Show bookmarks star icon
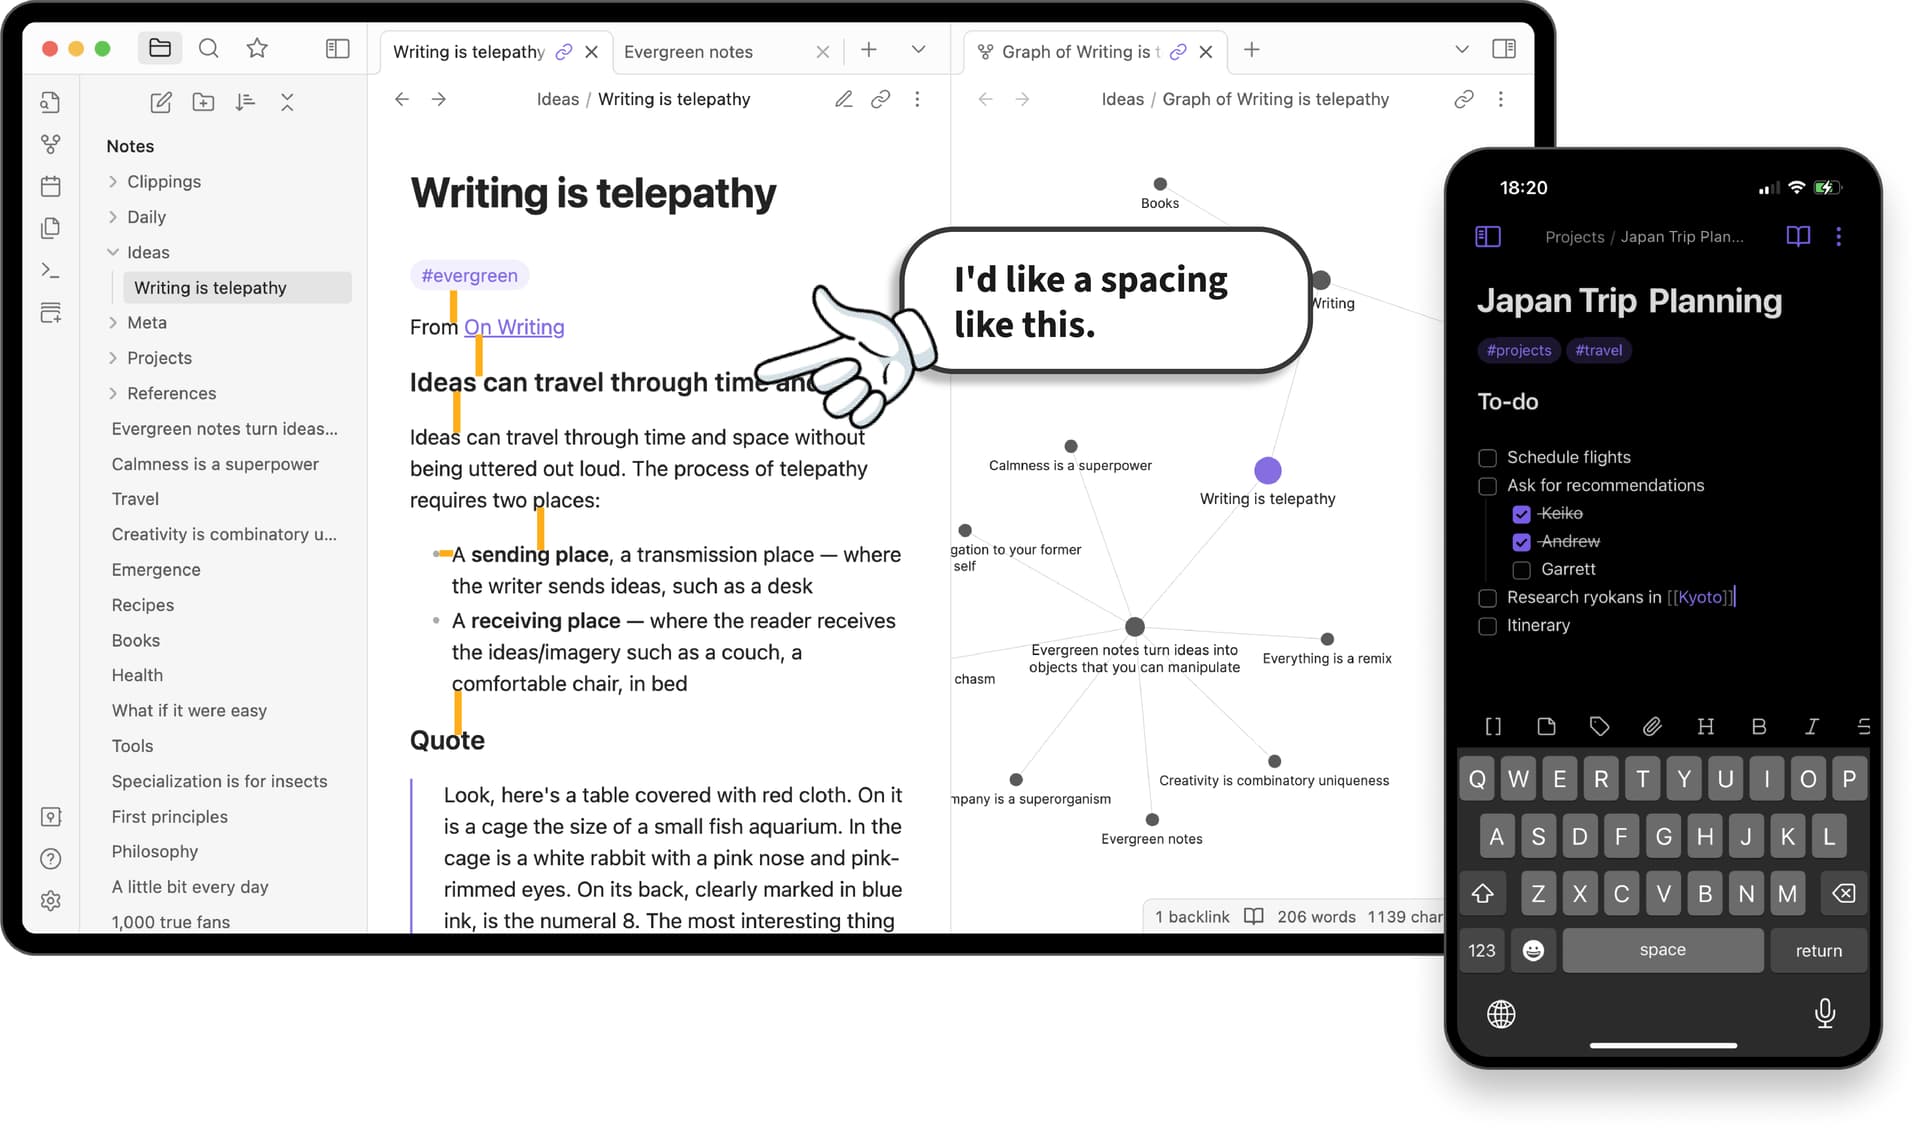This screenshot has width=1920, height=1133. pos(257,48)
